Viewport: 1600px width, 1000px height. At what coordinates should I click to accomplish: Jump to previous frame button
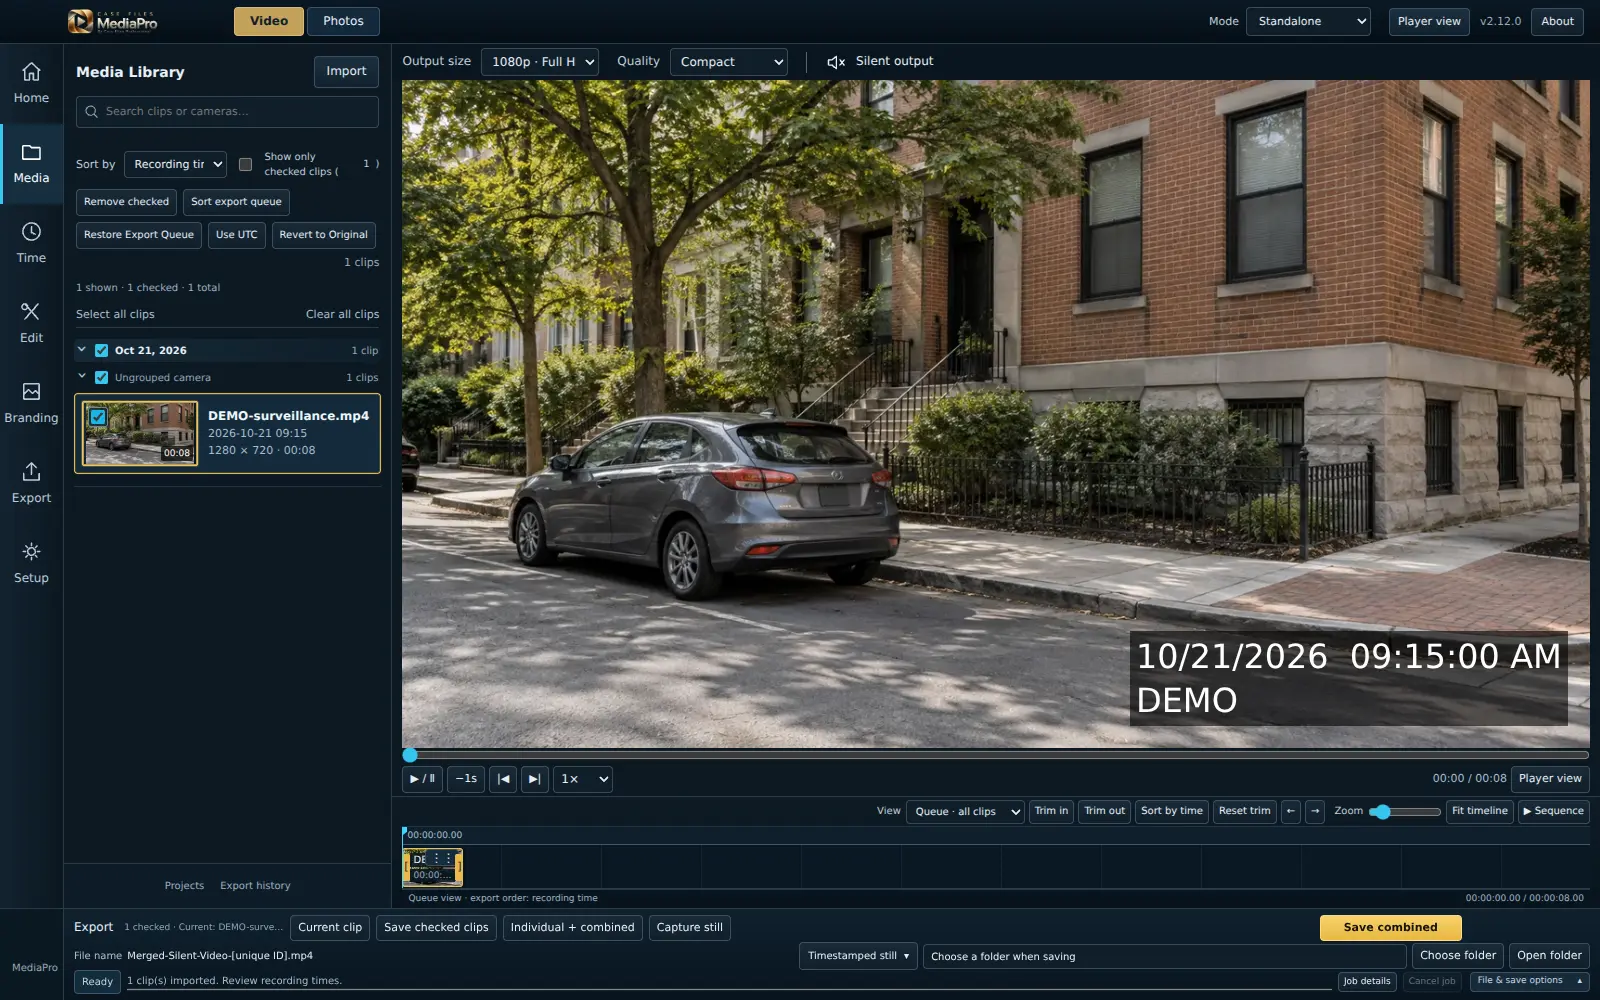coord(503,779)
